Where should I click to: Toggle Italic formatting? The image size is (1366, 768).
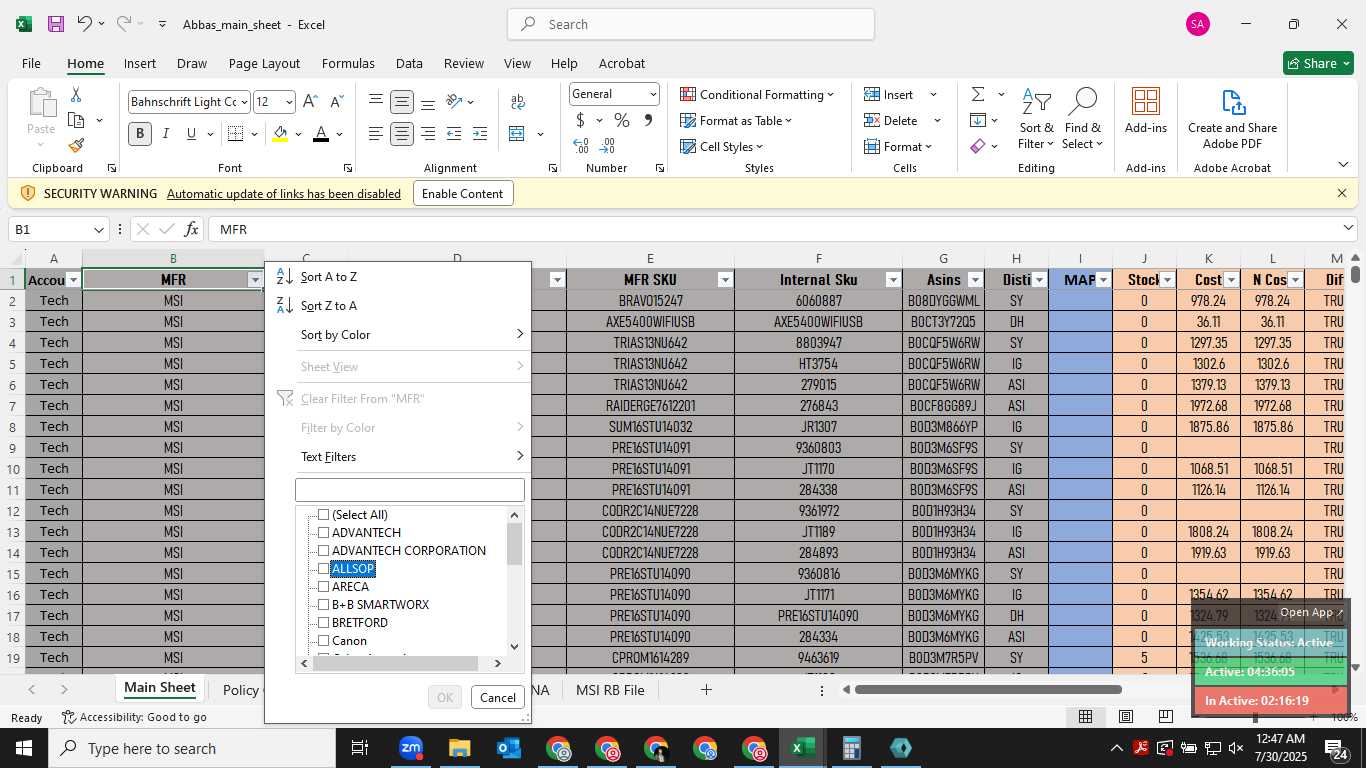tap(165, 134)
